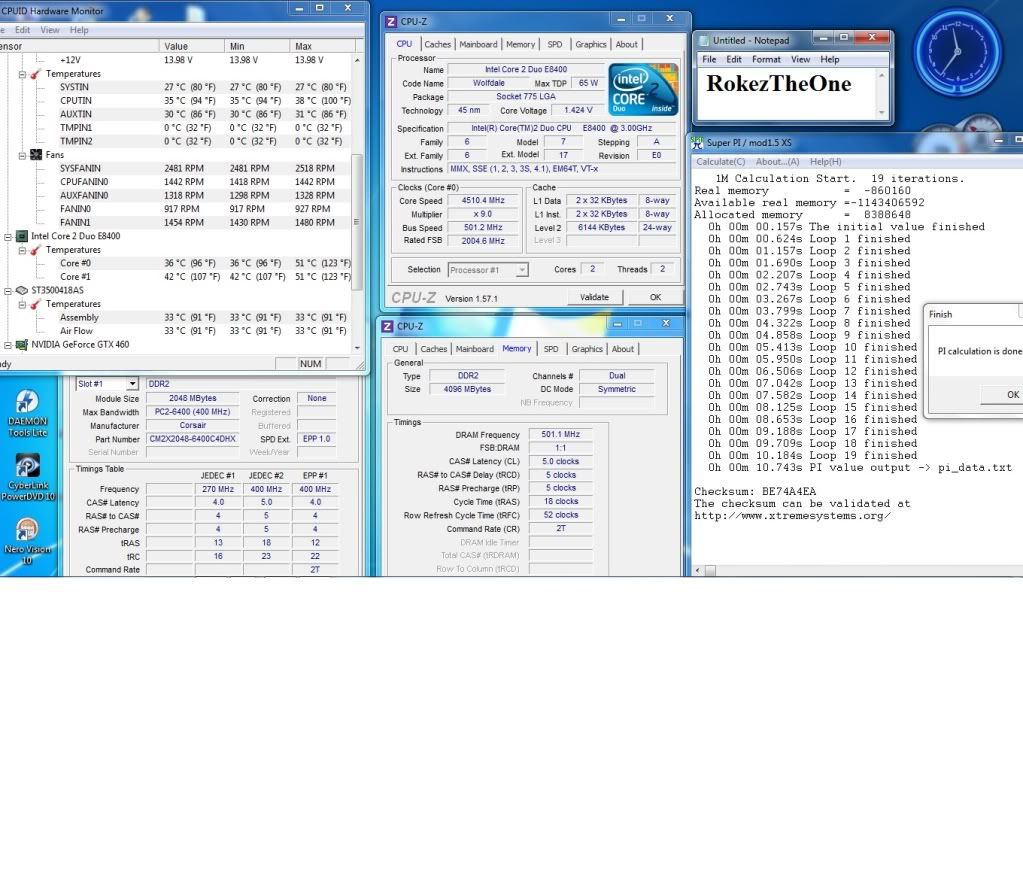The width and height of the screenshot is (1023, 896).
Task: Click the Notepad scrollbar up arrow
Action: (x=881, y=76)
